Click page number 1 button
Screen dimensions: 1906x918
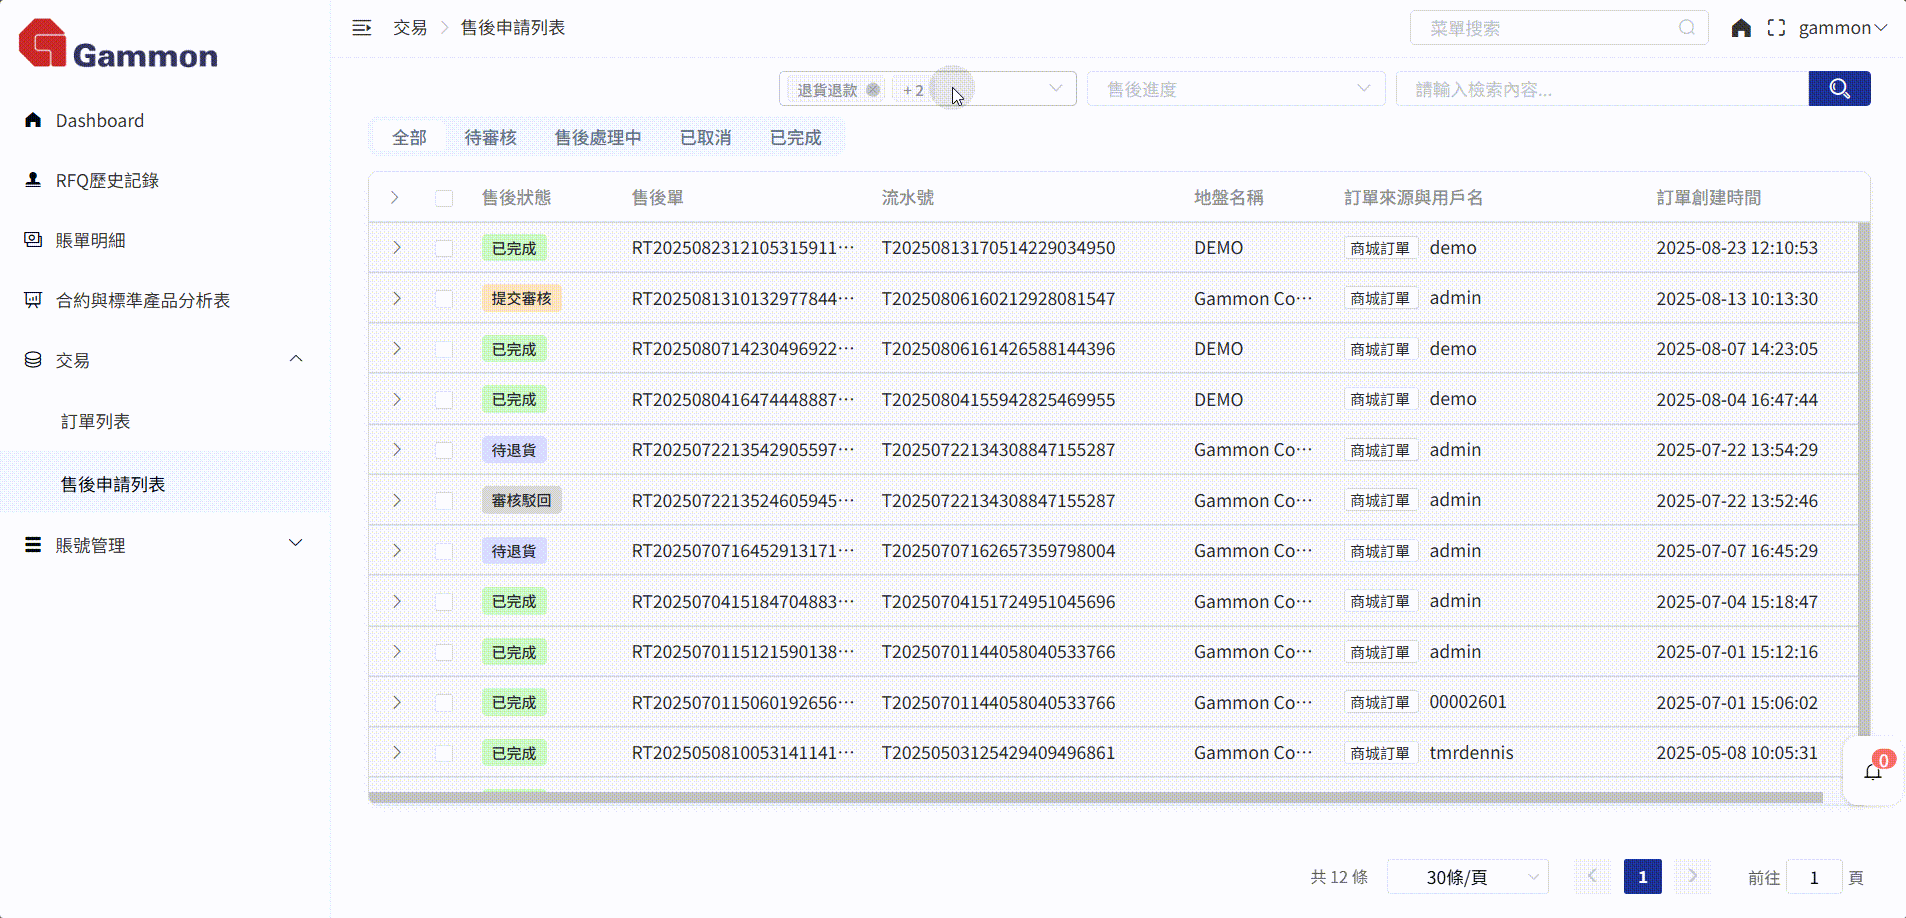point(1642,877)
